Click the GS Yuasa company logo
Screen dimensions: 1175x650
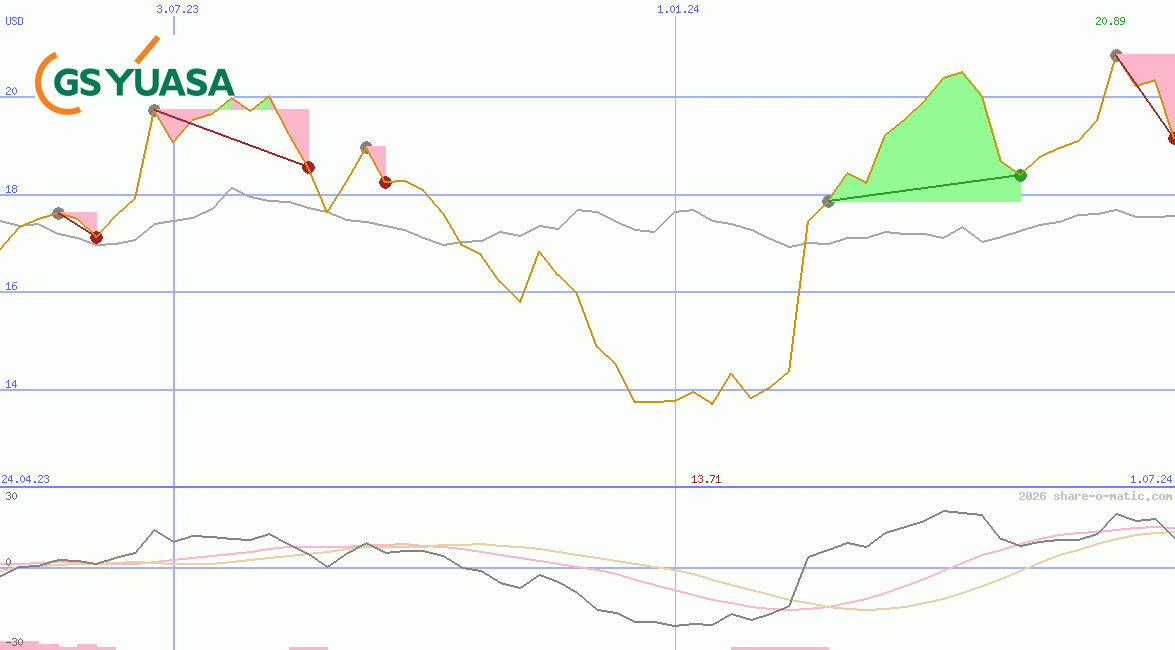coord(134,78)
